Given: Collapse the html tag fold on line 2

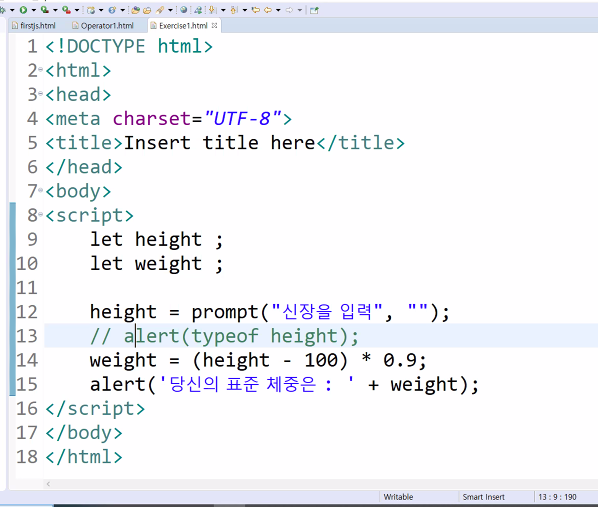Looking at the screenshot, I should click(40, 70).
